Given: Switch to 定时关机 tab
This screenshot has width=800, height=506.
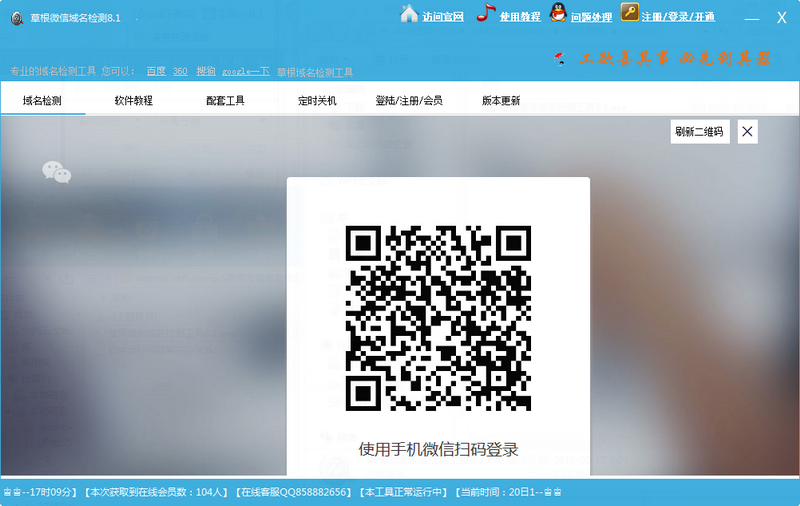Looking at the screenshot, I should coord(317,100).
